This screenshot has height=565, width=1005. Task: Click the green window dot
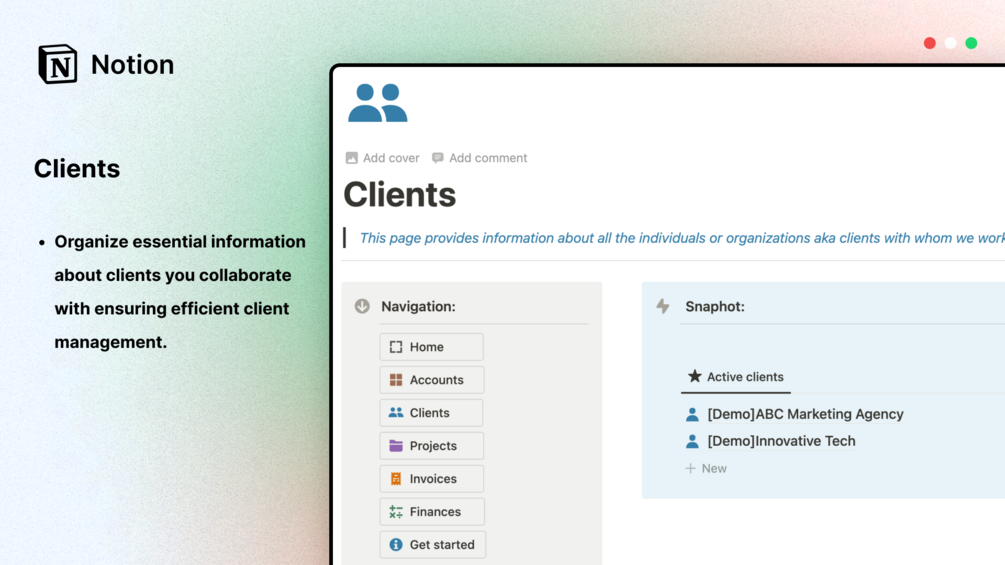pyautogui.click(x=971, y=43)
